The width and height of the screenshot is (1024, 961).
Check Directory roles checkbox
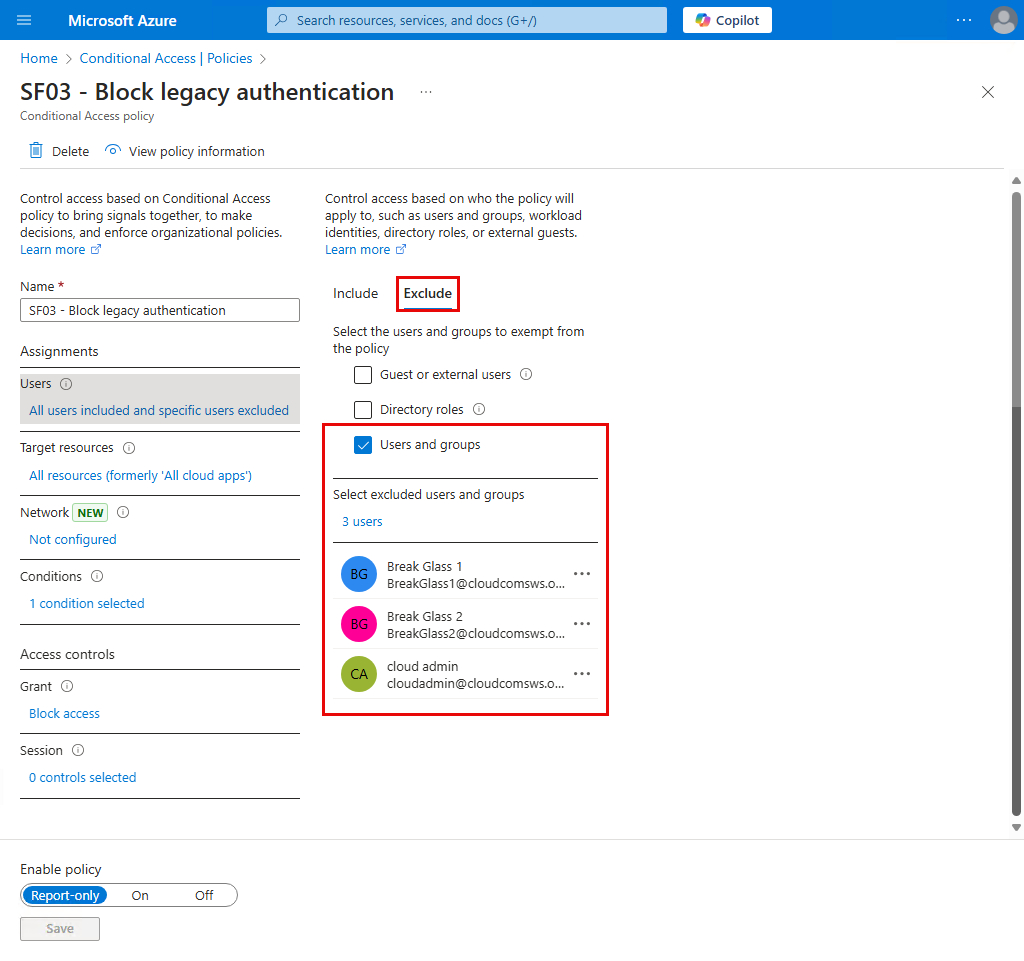363,410
